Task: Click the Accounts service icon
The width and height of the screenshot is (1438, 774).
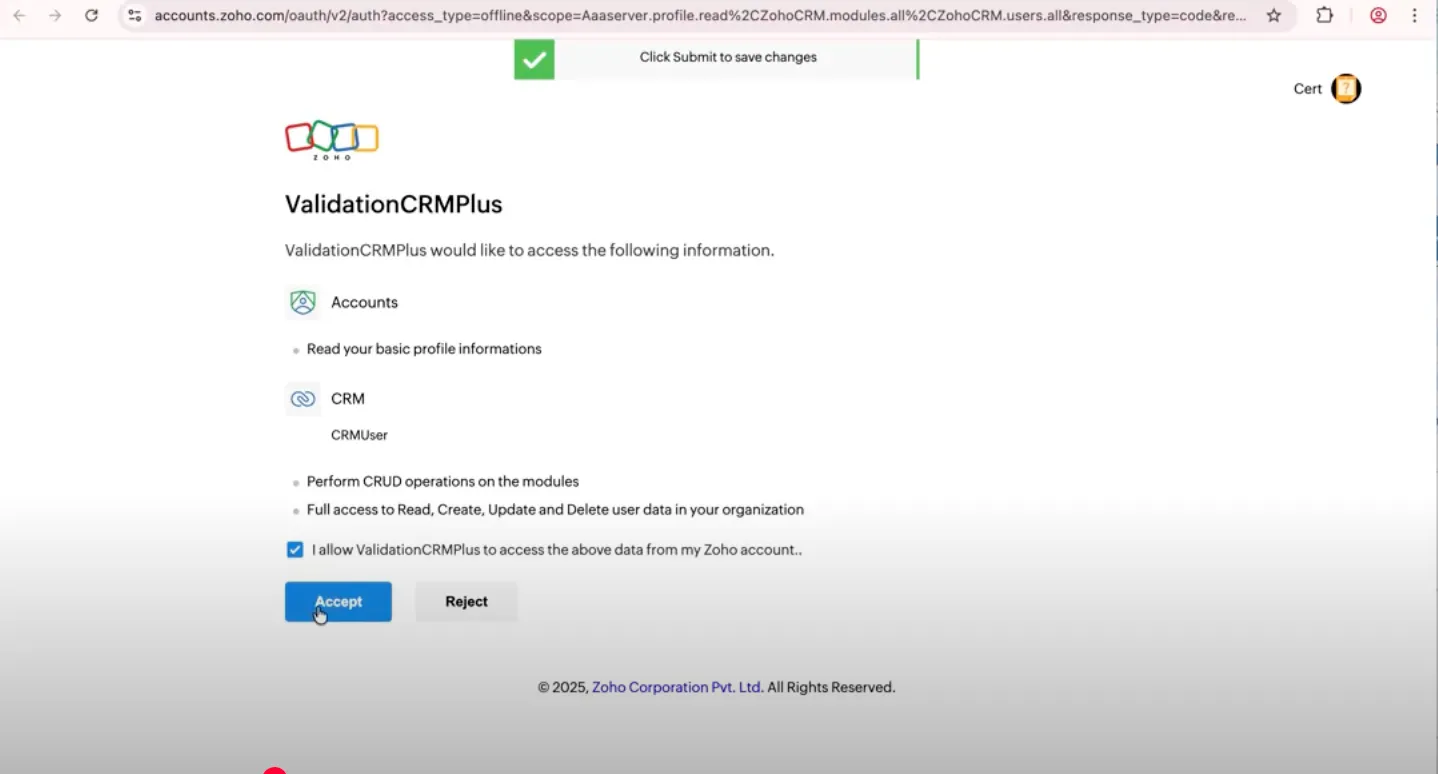Action: pos(303,302)
